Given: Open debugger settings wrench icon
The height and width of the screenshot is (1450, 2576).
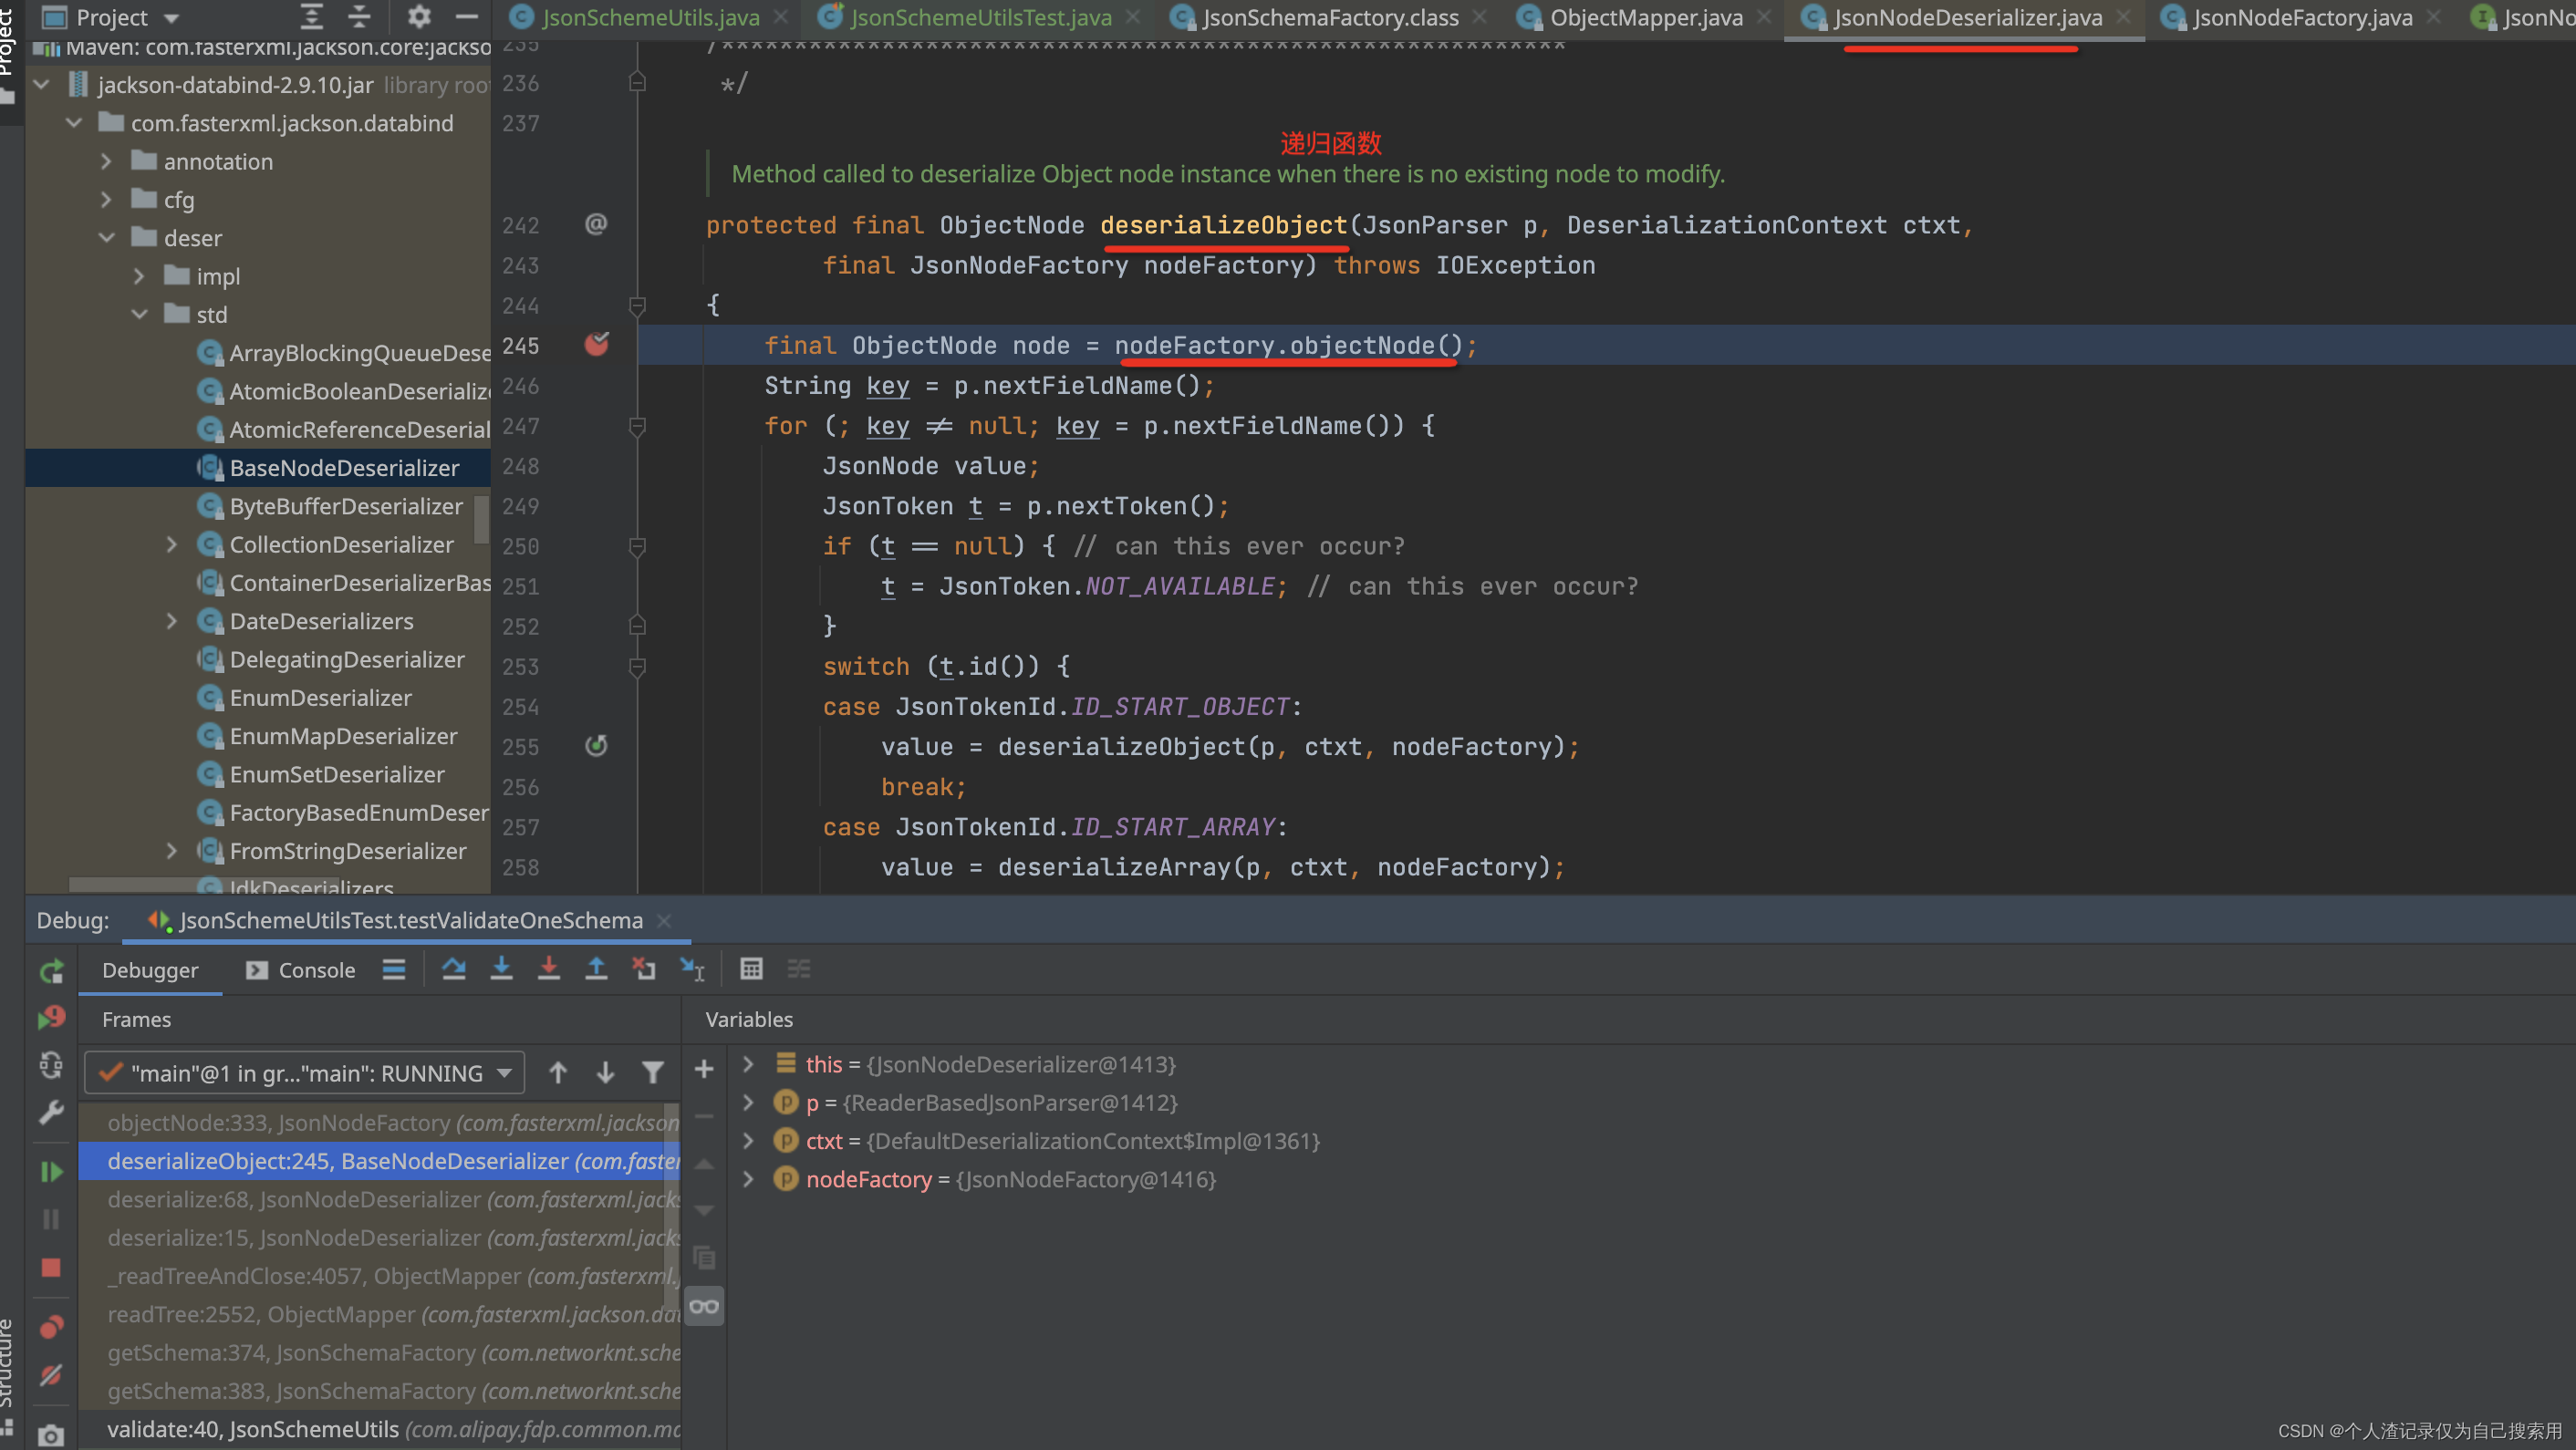Looking at the screenshot, I should tap(51, 1112).
